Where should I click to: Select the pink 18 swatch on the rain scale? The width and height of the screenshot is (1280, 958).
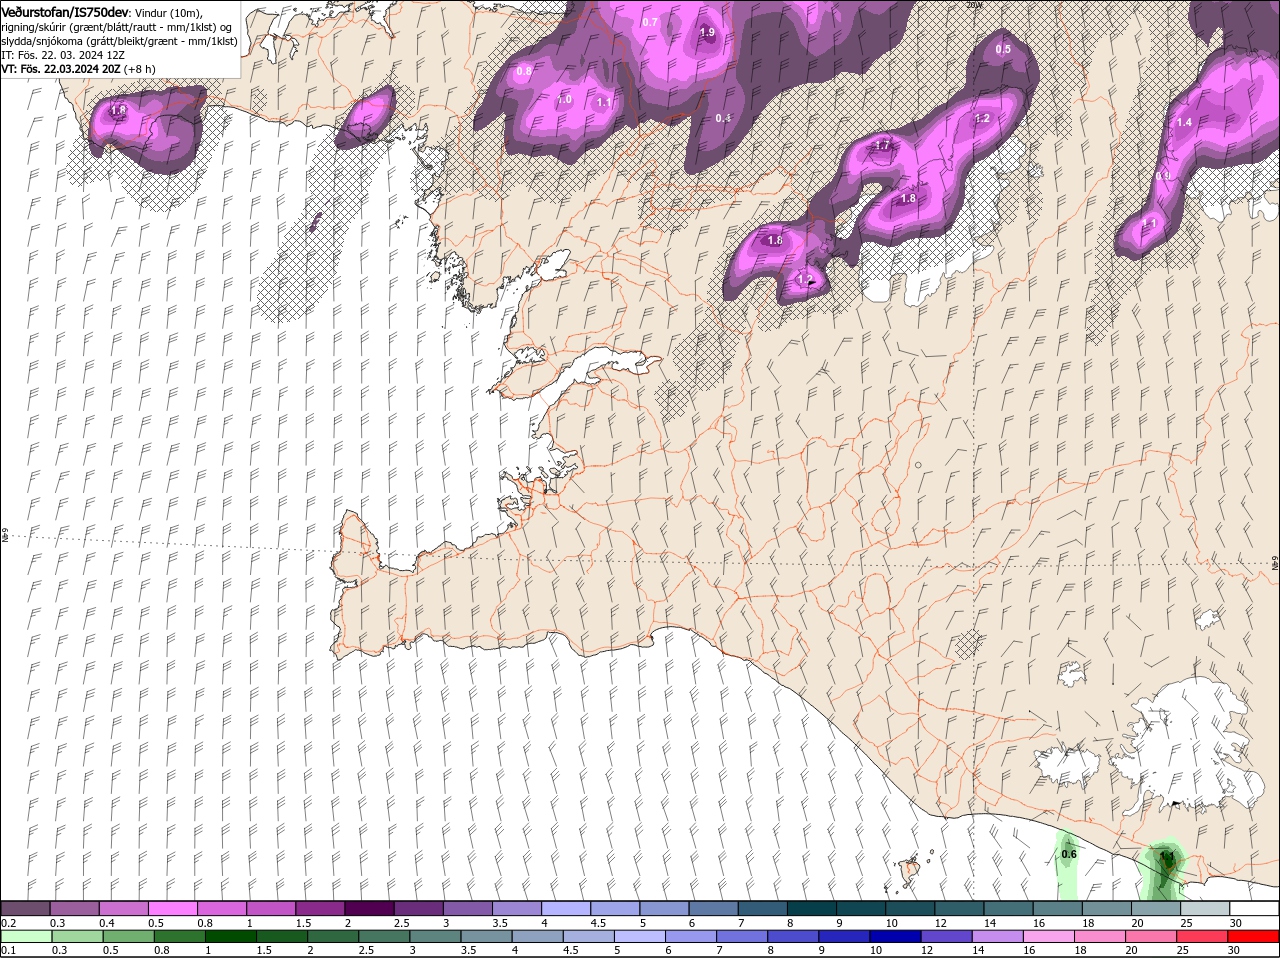click(1099, 936)
